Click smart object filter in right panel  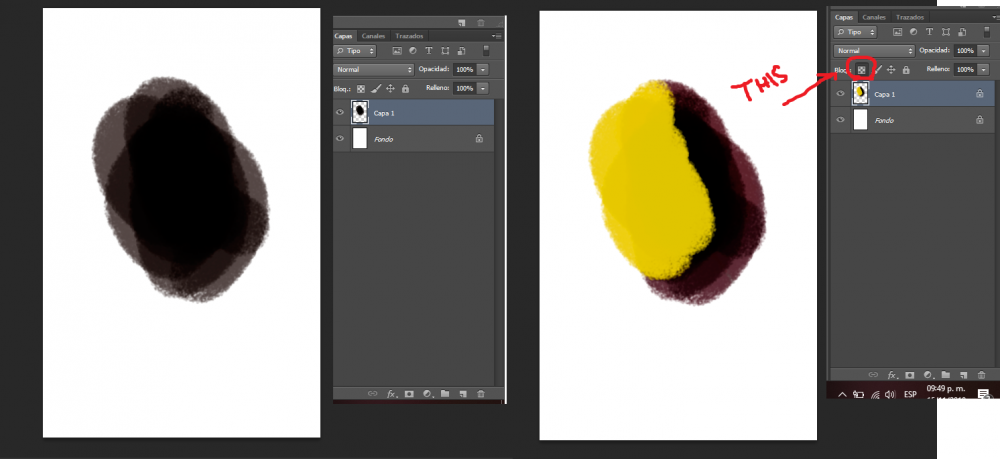click(961, 32)
